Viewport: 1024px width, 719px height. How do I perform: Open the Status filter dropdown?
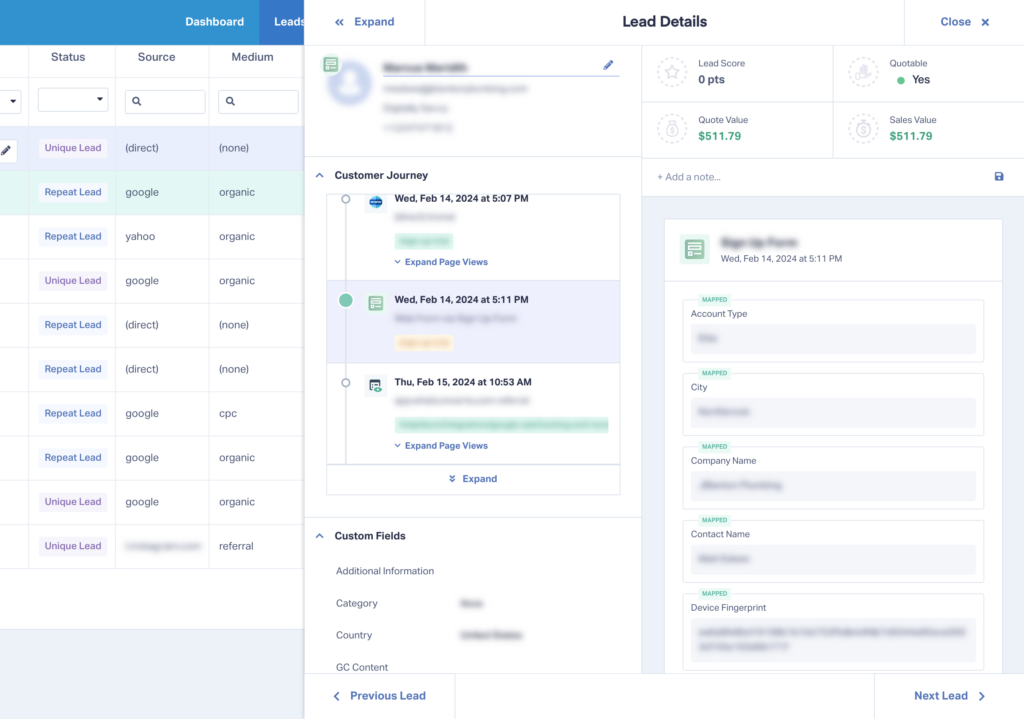click(x=72, y=99)
